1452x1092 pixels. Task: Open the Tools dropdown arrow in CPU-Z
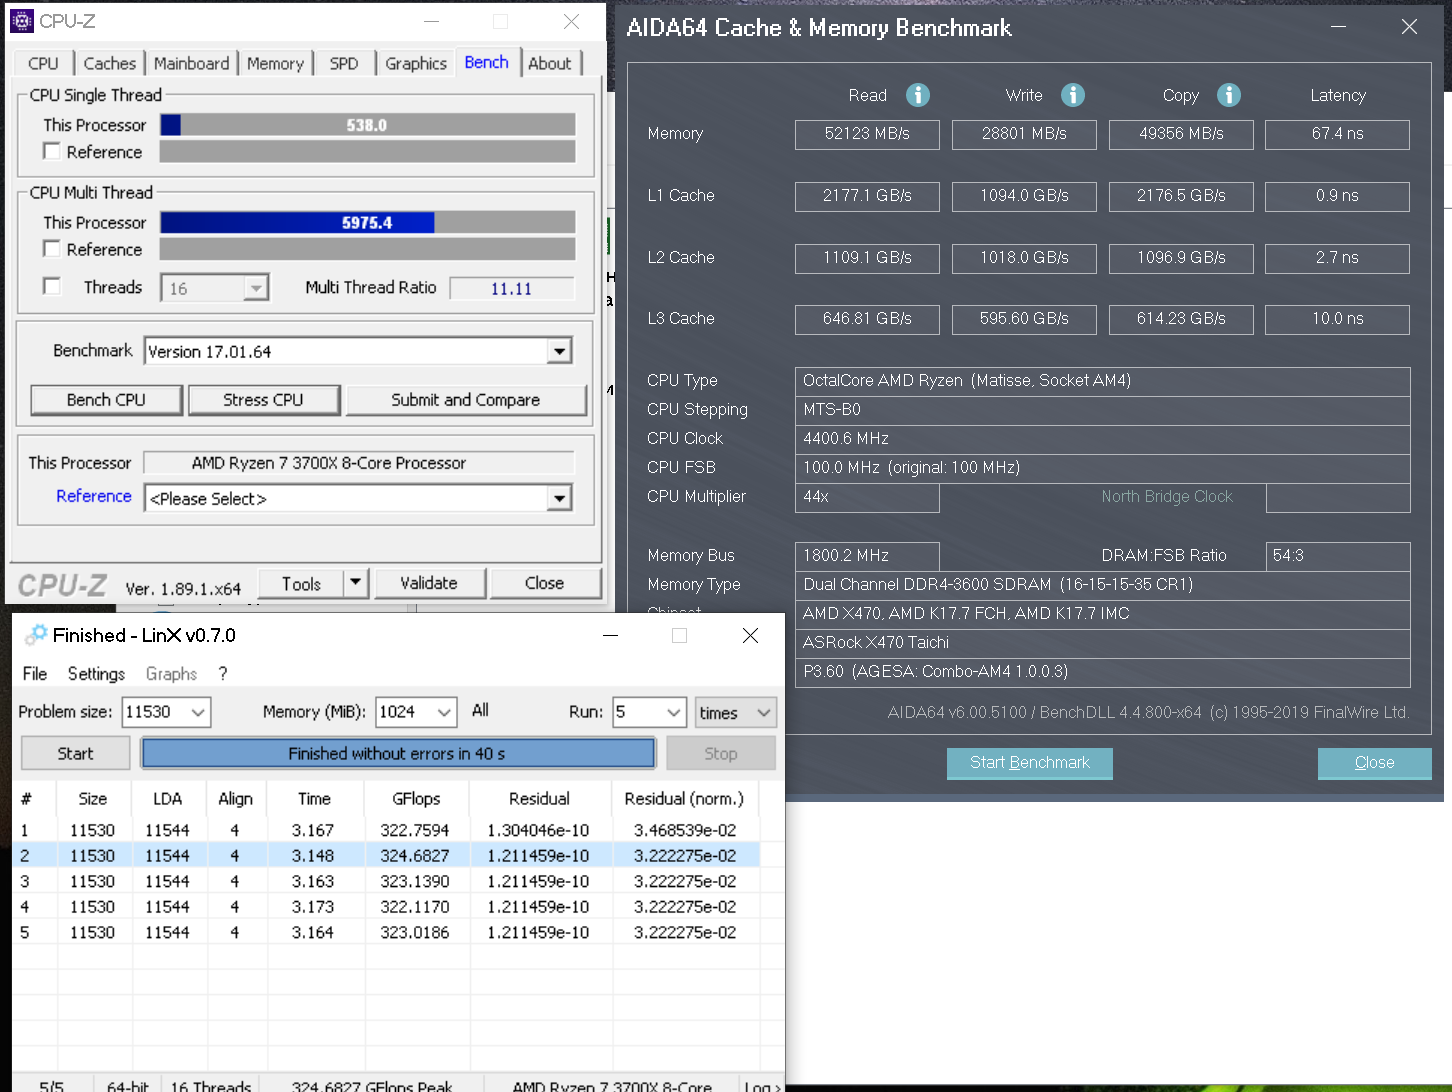pos(356,583)
